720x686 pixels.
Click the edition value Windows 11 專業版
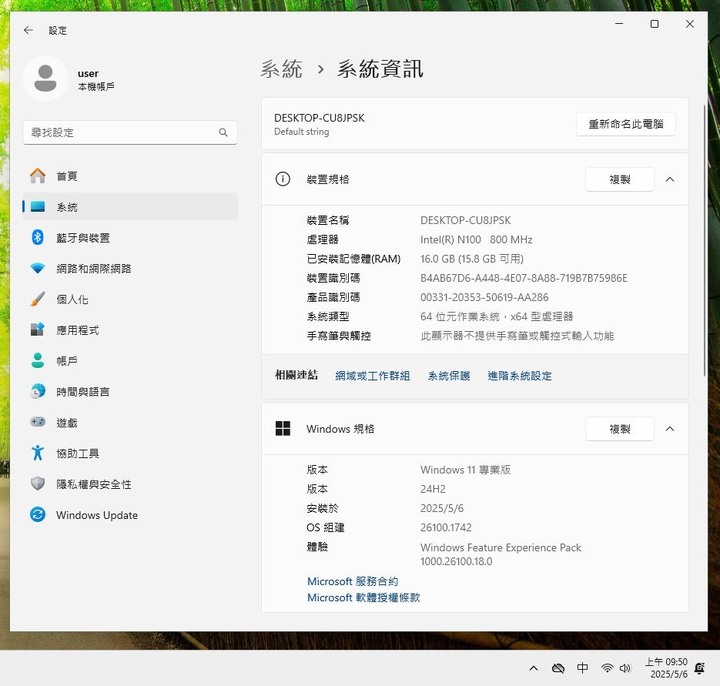pyautogui.click(x=465, y=469)
